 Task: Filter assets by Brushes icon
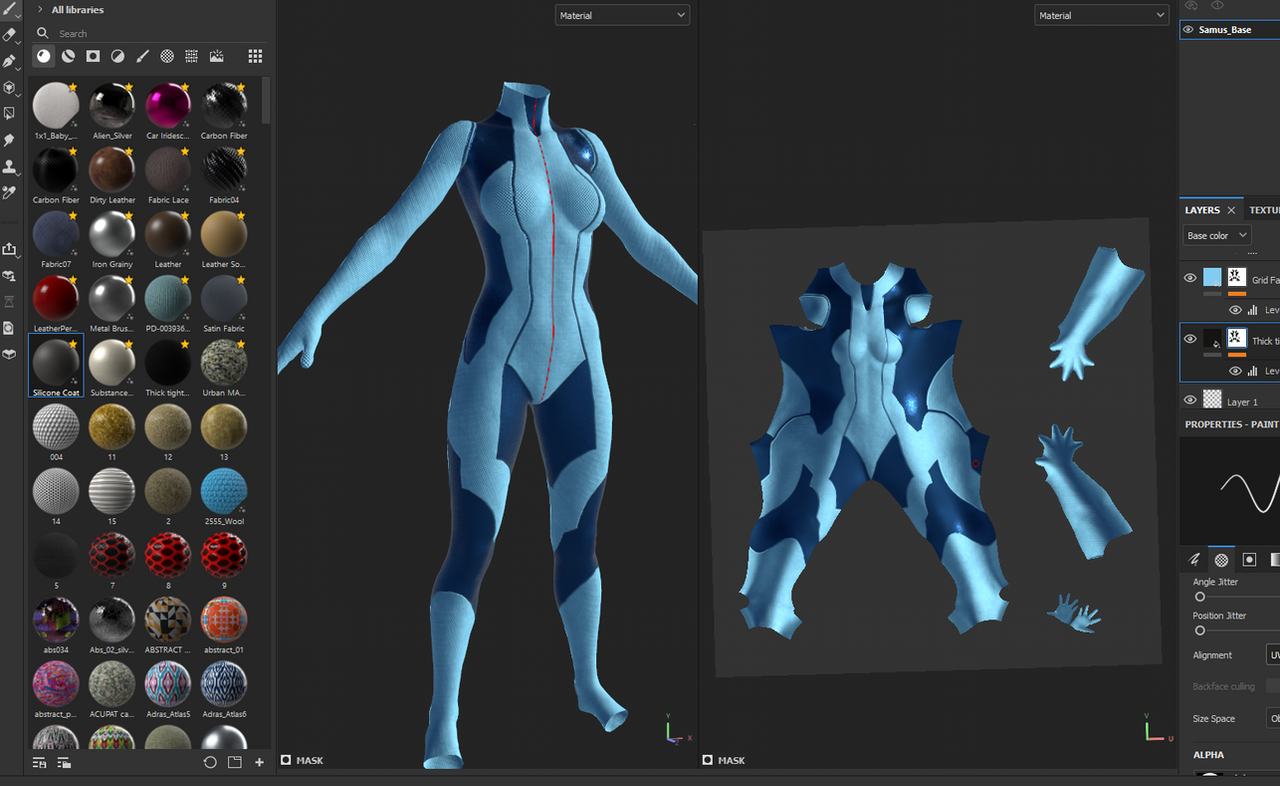(142, 57)
